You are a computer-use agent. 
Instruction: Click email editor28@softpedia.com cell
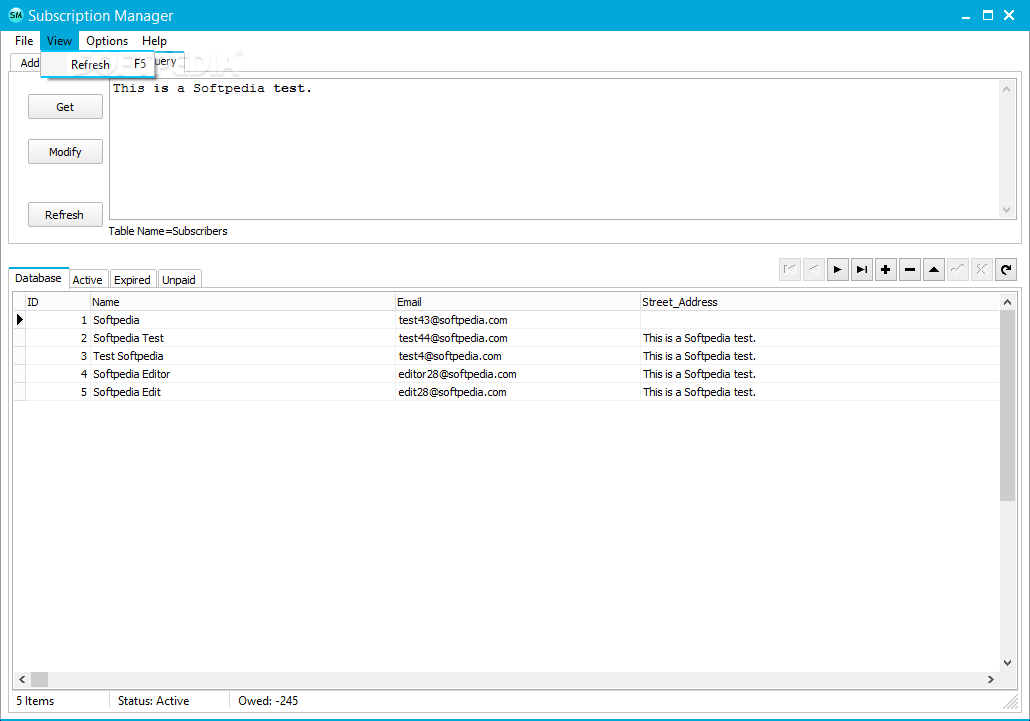point(518,374)
